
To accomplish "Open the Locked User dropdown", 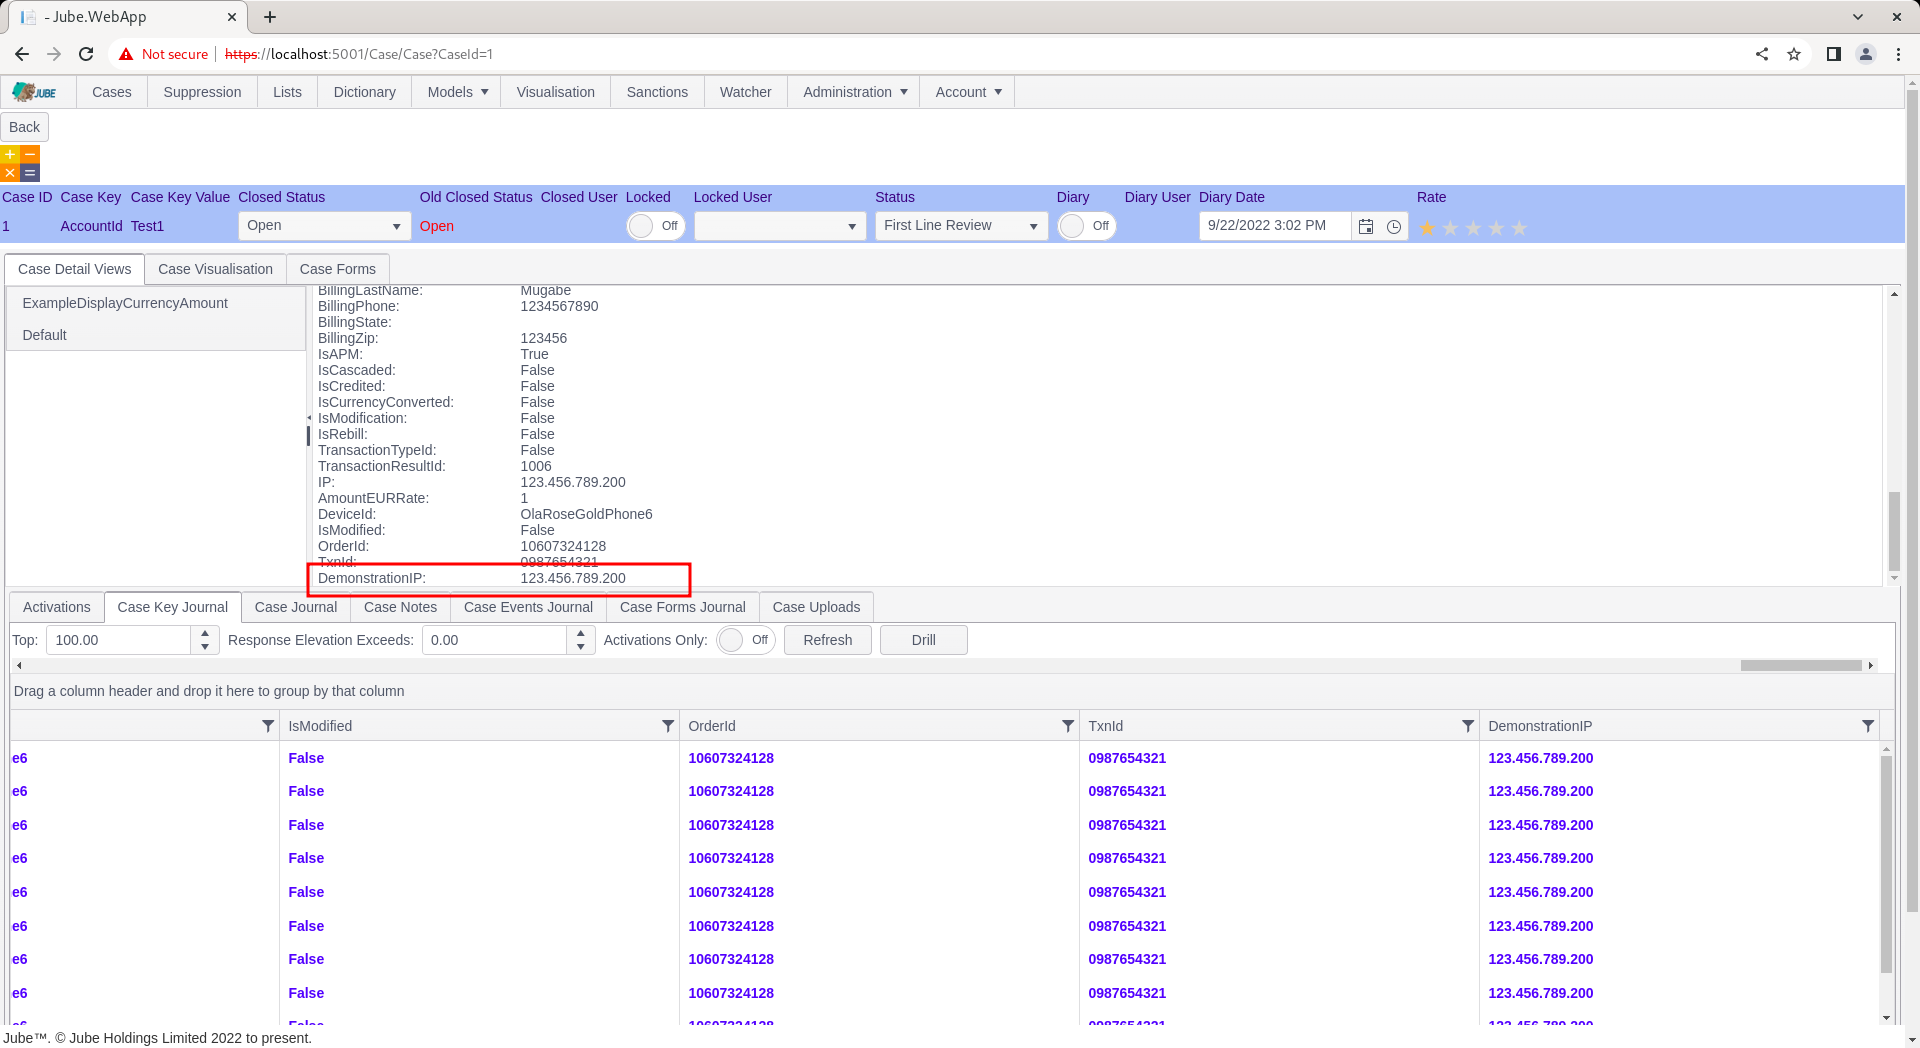I will (780, 226).
